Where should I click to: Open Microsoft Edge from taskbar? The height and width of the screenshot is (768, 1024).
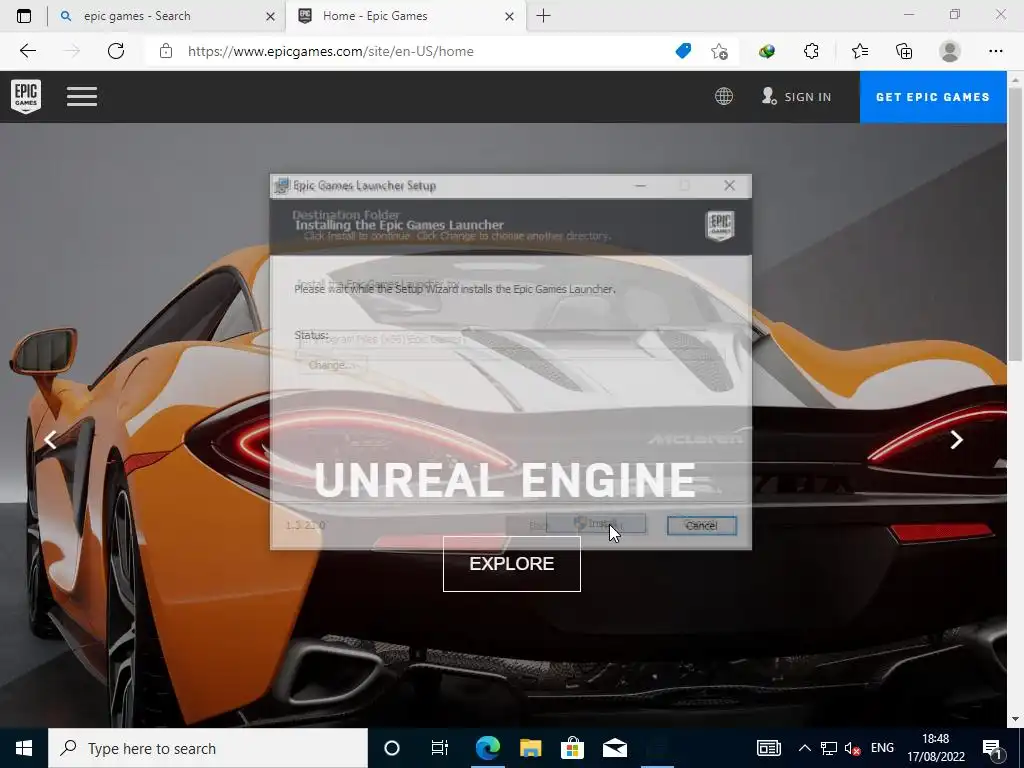click(x=487, y=748)
